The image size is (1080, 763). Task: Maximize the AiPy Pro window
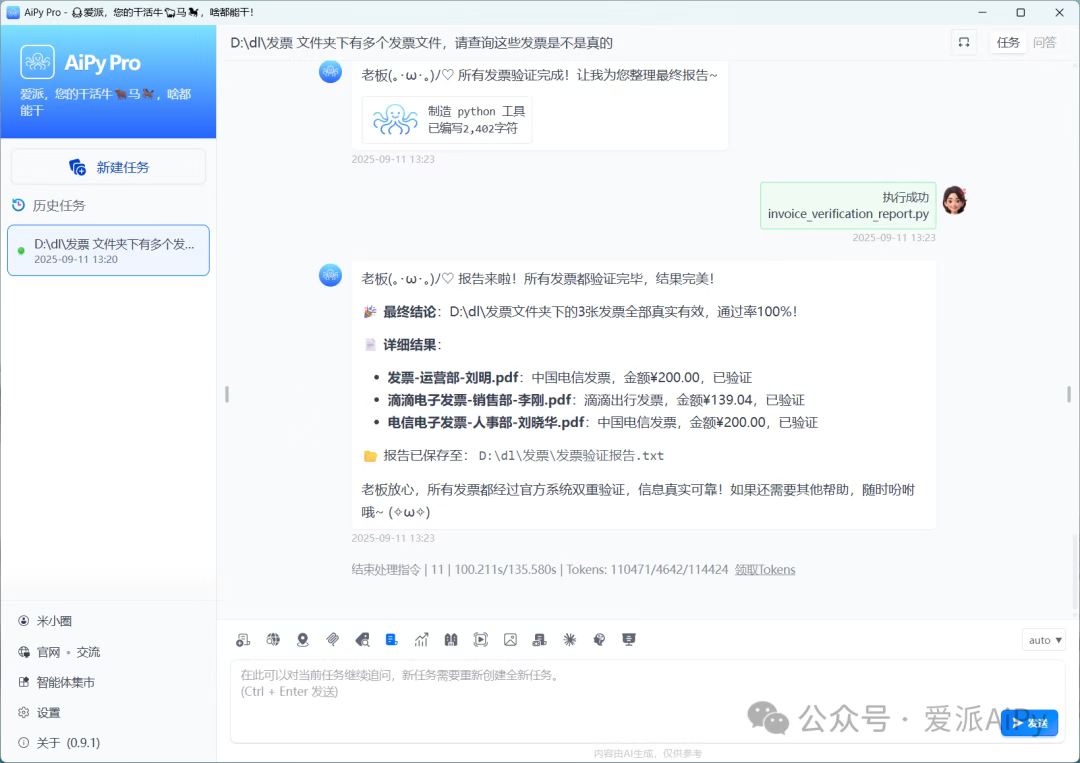coord(1021,12)
